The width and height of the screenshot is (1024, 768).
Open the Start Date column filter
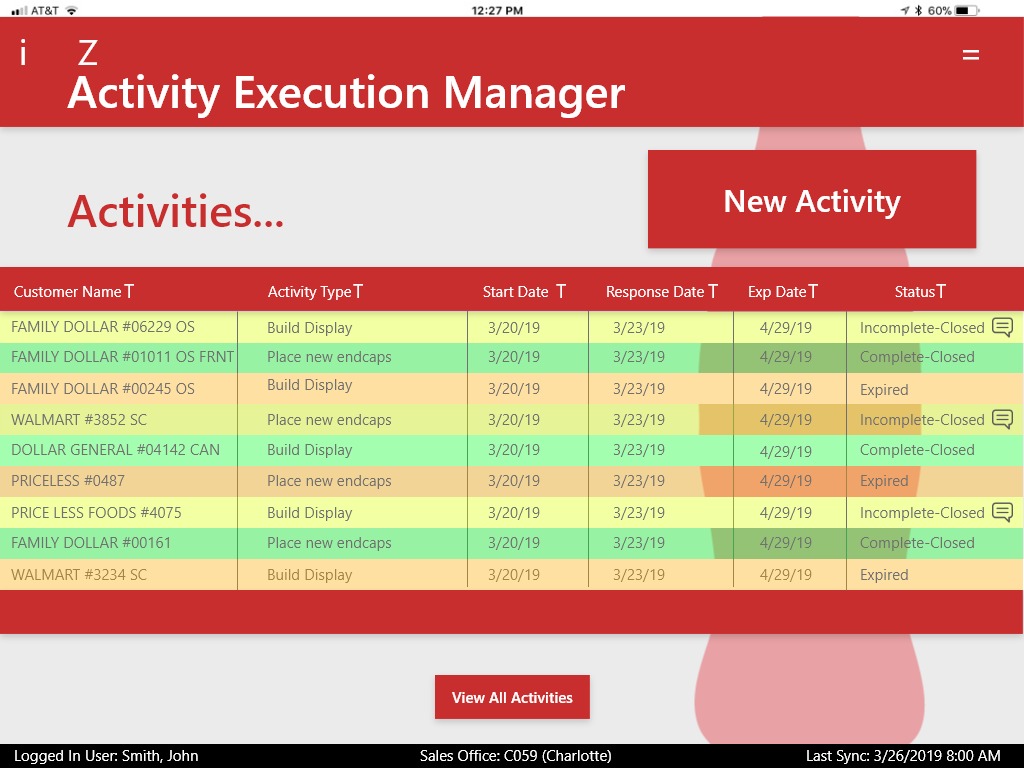pyautogui.click(x=561, y=291)
